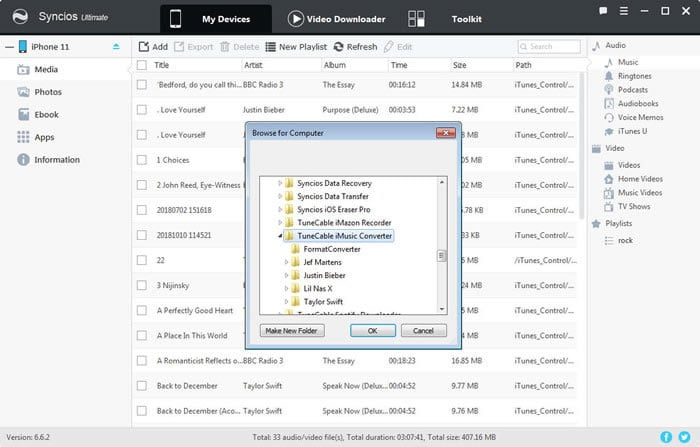Check the 20180702 151618 row checkbox
This screenshot has width=700, height=447.
coord(142,210)
